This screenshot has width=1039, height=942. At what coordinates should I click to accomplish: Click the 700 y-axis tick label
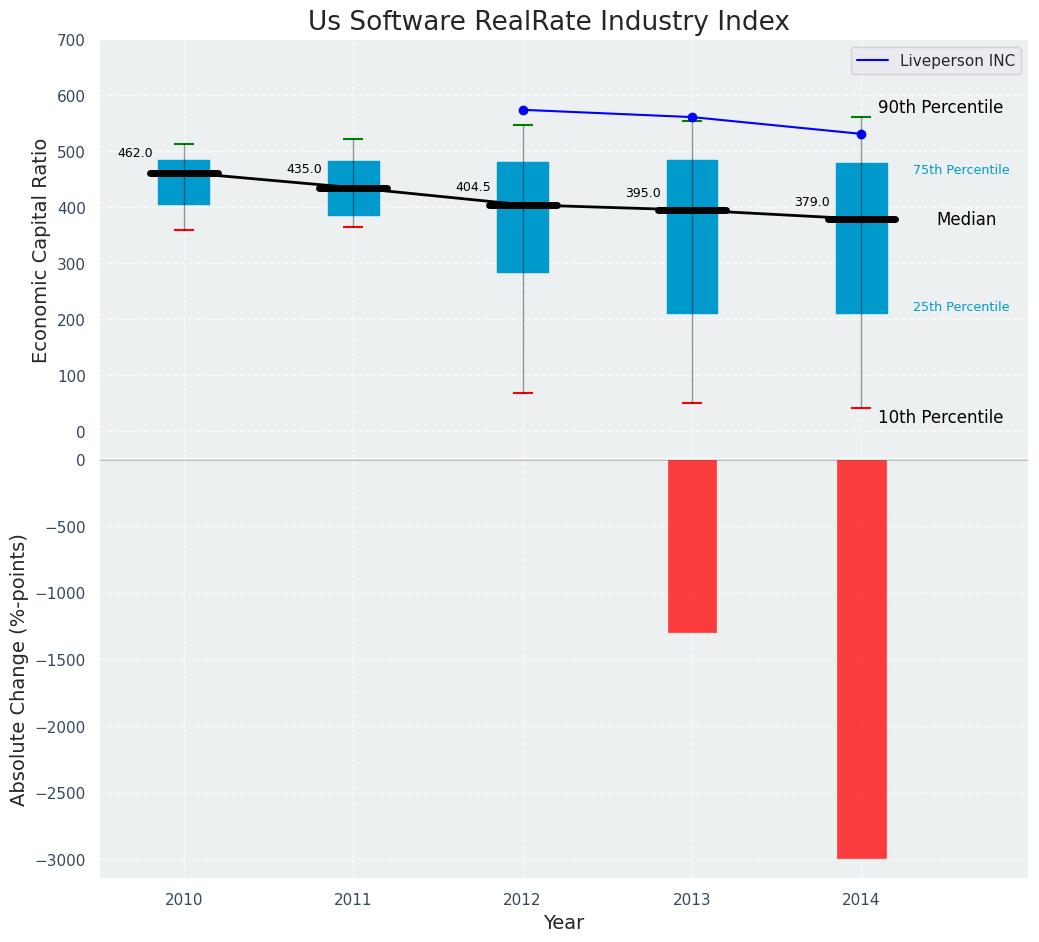[72, 40]
